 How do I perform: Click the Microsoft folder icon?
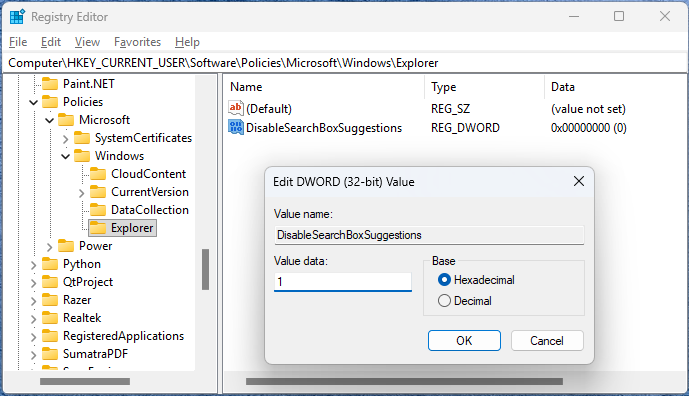pyautogui.click(x=66, y=120)
